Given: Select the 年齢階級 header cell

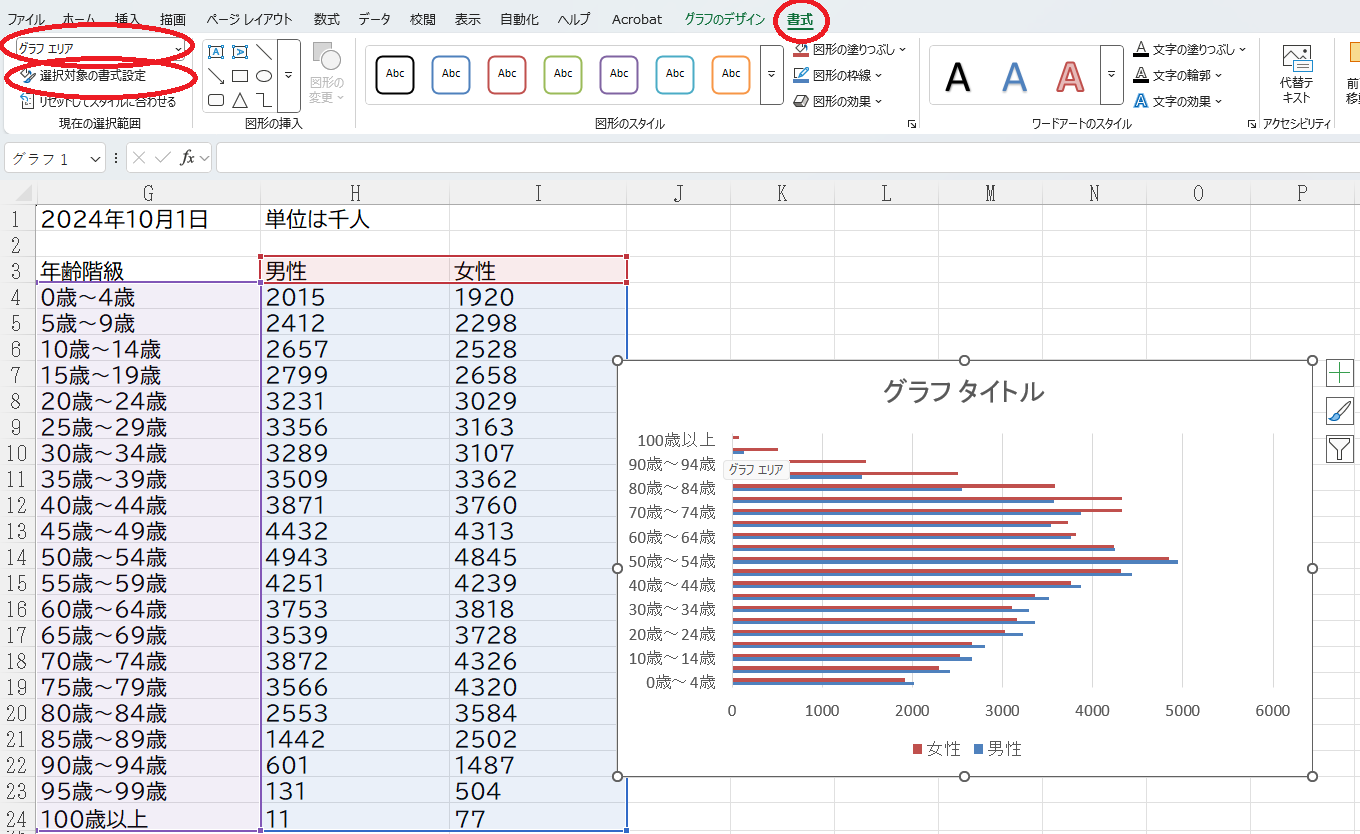Looking at the screenshot, I should [x=148, y=271].
